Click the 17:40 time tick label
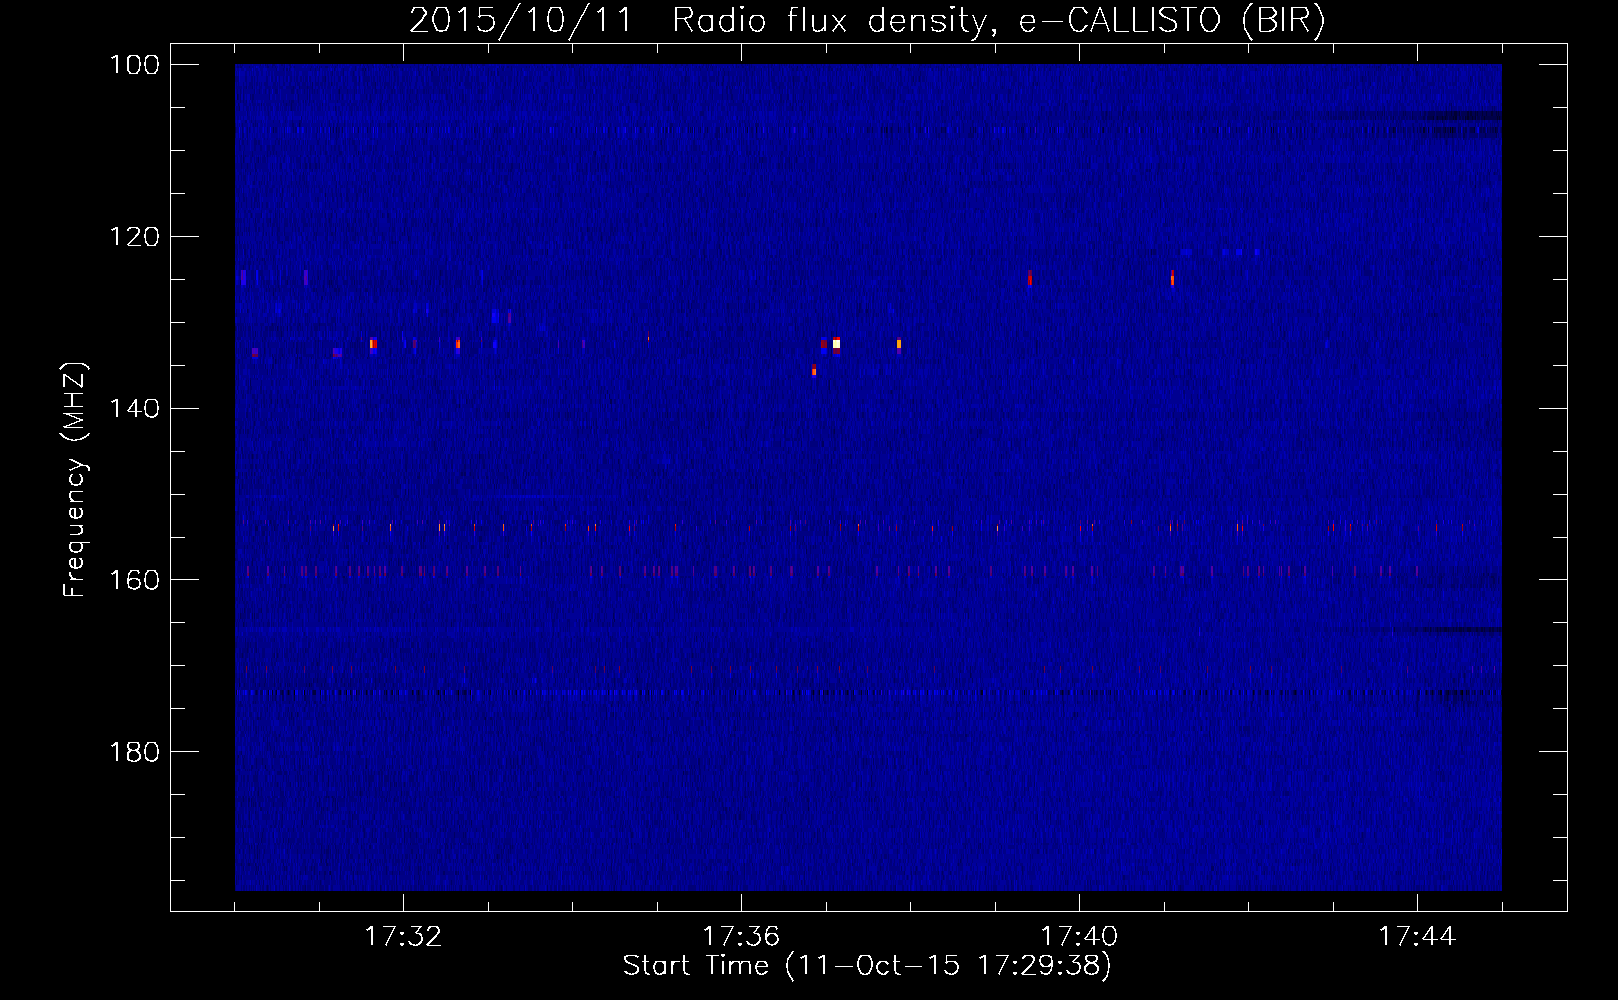Screen dimensions: 1618x1000 (x=1079, y=936)
